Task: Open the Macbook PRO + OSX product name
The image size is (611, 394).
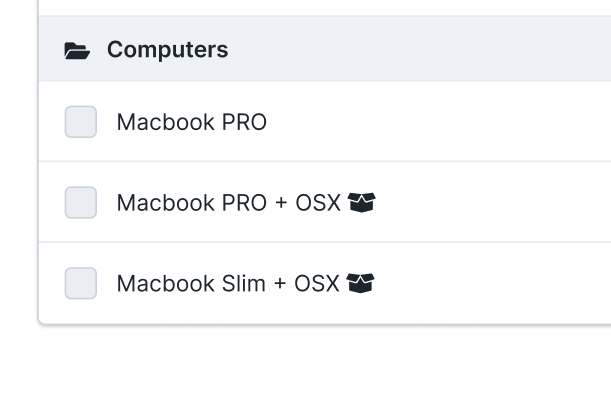Action: [x=229, y=203]
